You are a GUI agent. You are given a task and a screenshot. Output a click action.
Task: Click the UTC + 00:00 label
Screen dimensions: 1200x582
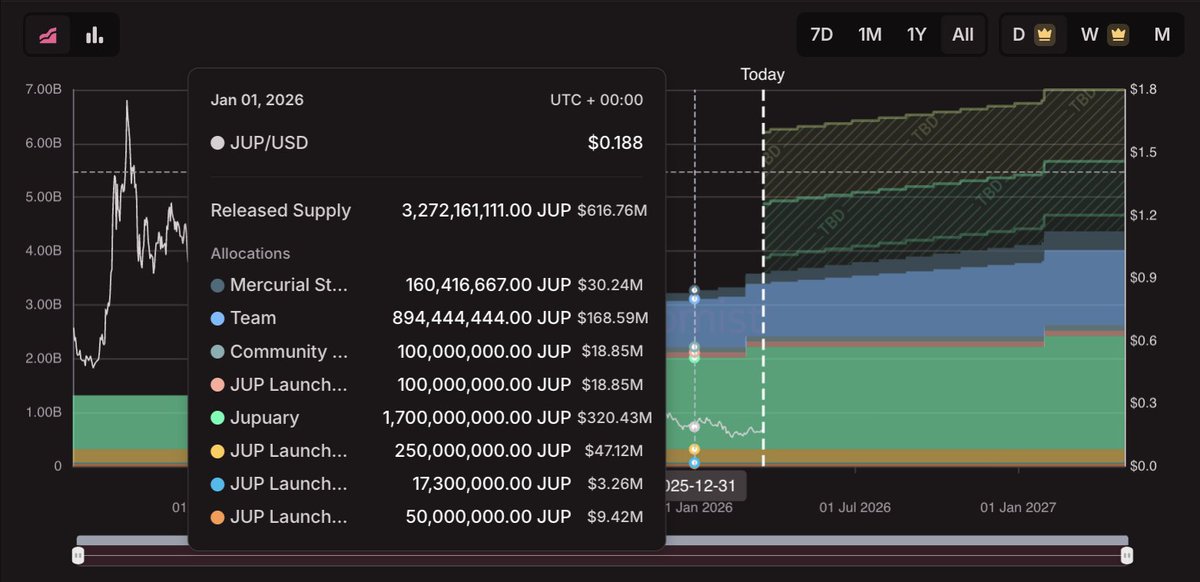click(596, 100)
